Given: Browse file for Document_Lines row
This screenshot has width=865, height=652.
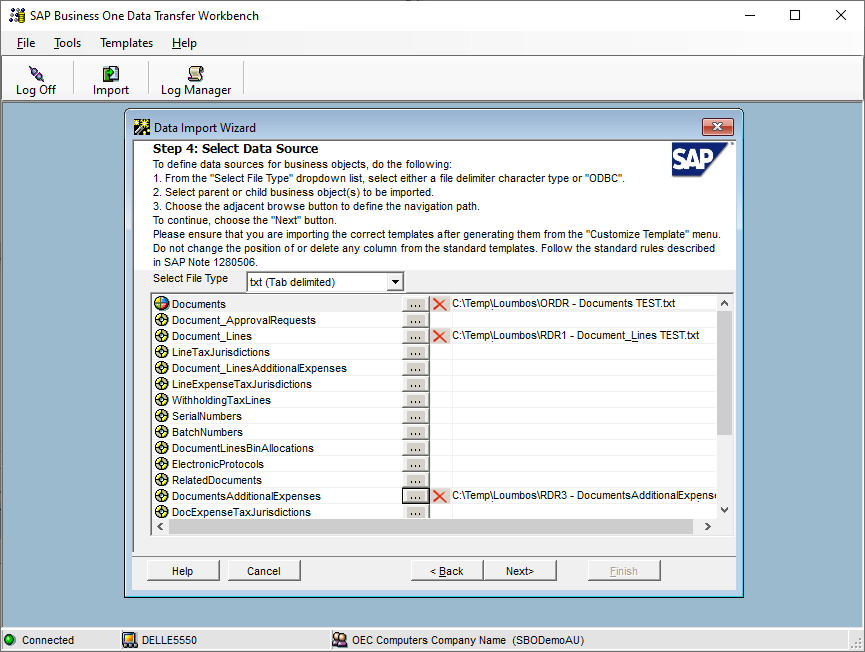Looking at the screenshot, I should (x=415, y=336).
